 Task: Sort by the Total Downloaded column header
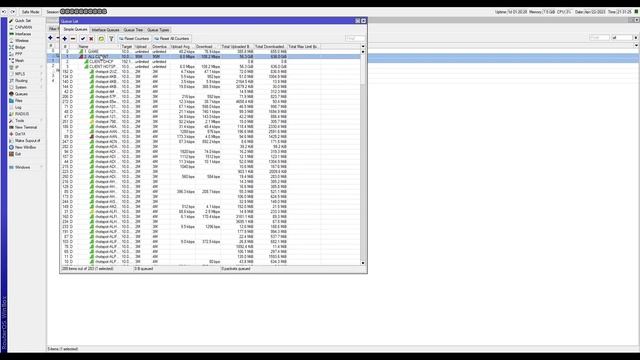(271, 47)
